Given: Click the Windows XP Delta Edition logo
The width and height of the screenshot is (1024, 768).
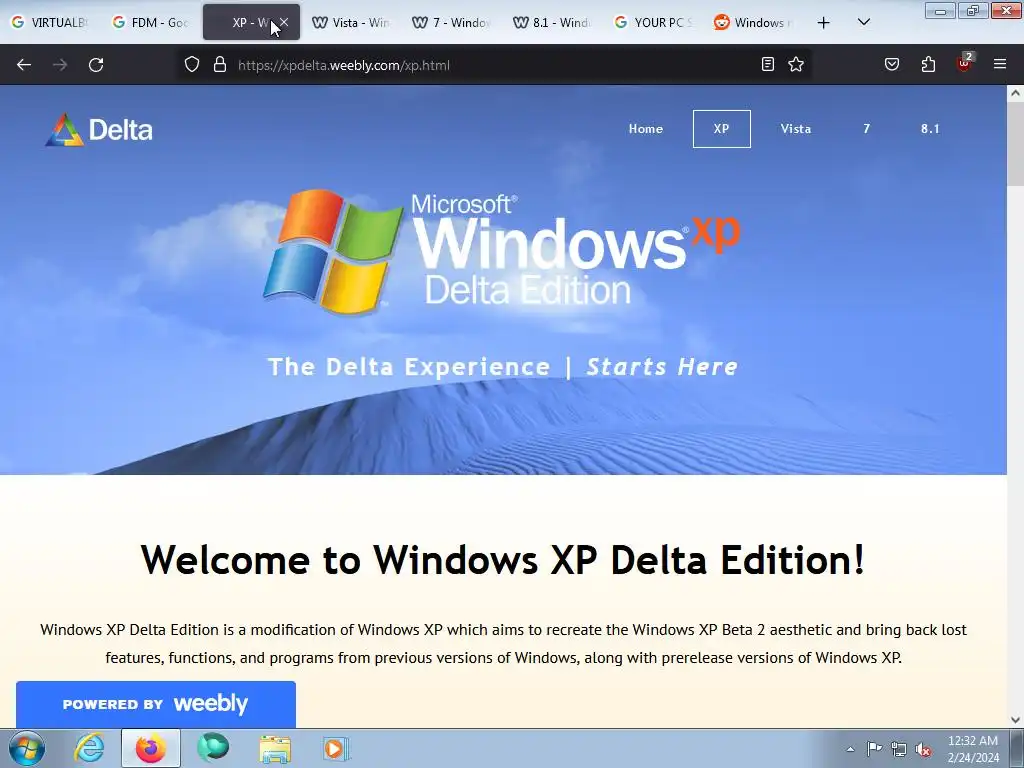Looking at the screenshot, I should pyautogui.click(x=502, y=251).
